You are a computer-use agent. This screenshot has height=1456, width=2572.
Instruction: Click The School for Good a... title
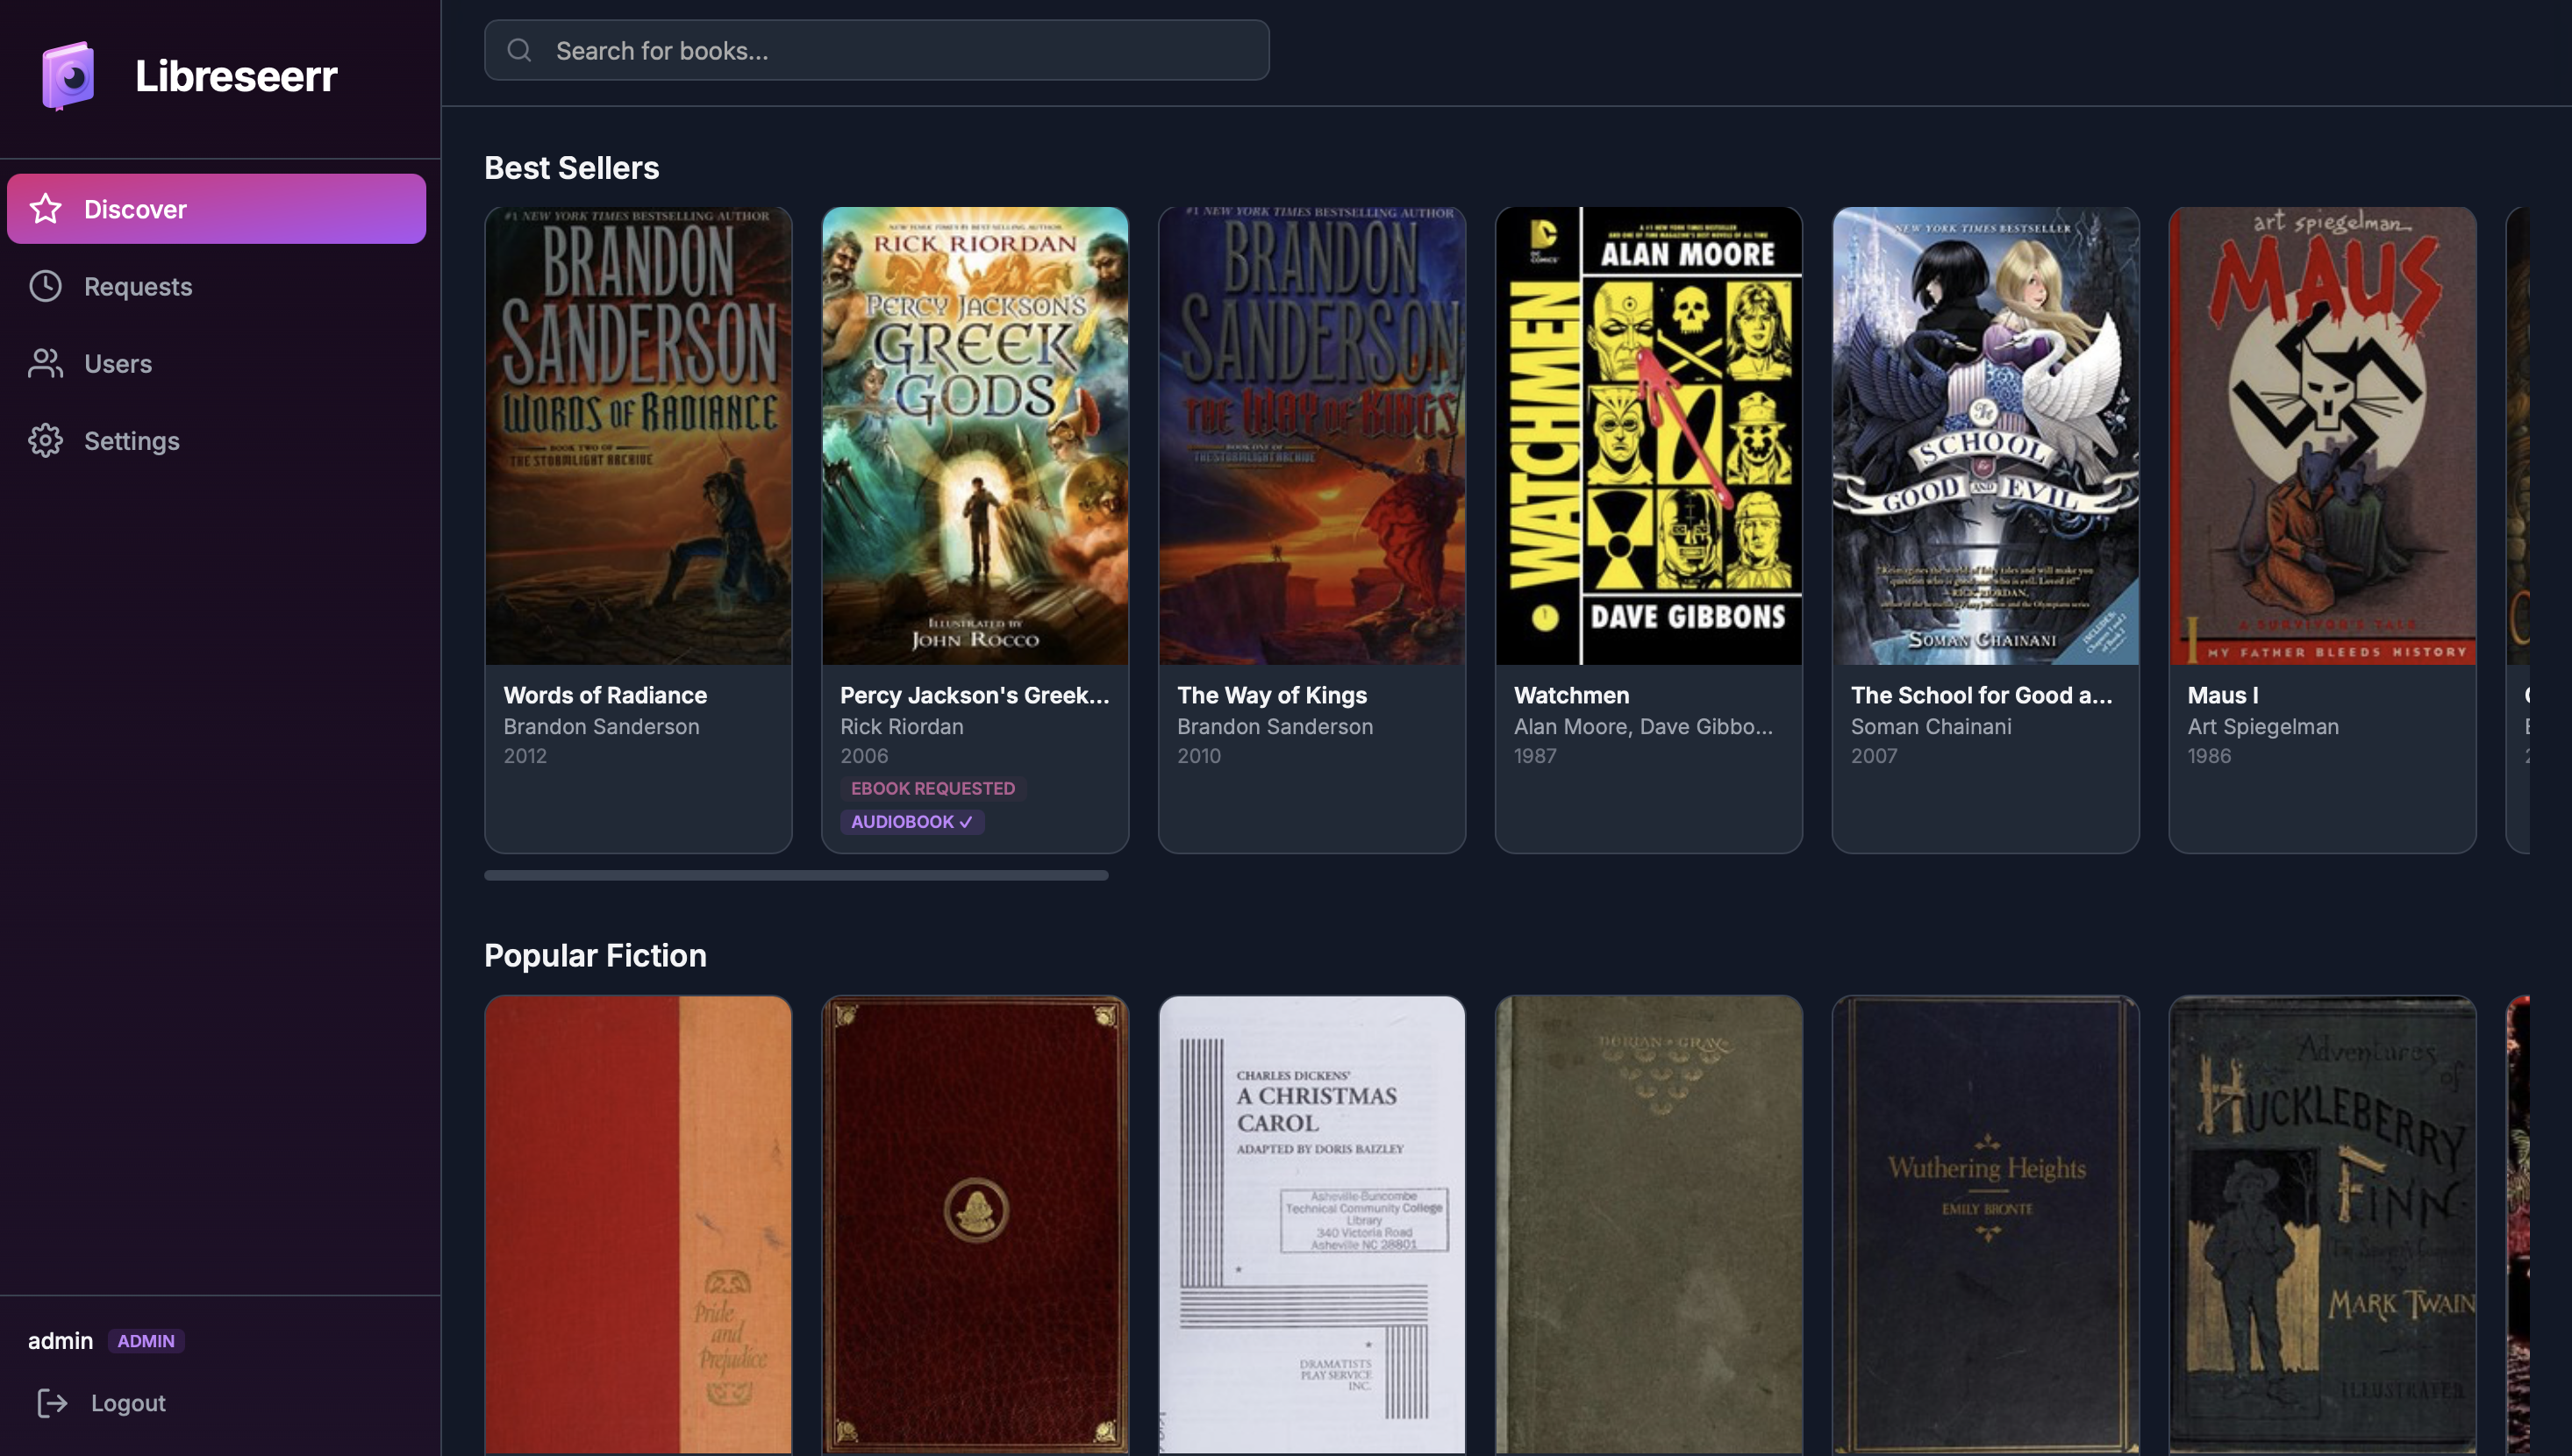(1982, 695)
